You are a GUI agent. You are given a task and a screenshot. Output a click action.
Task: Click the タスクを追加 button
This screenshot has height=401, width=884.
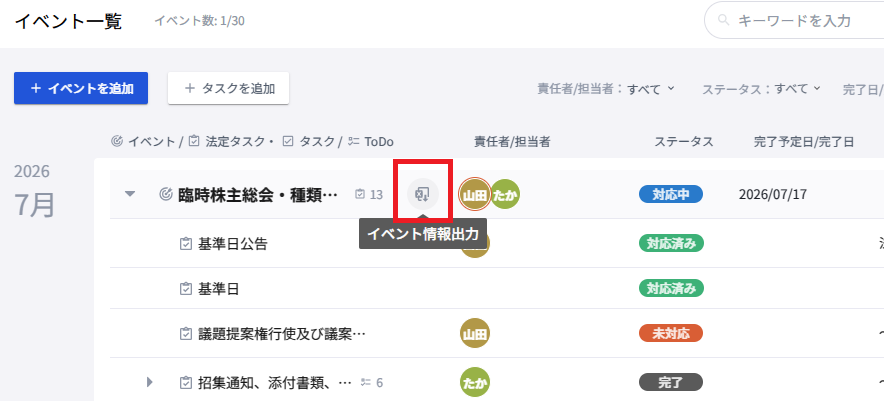pyautogui.click(x=228, y=88)
